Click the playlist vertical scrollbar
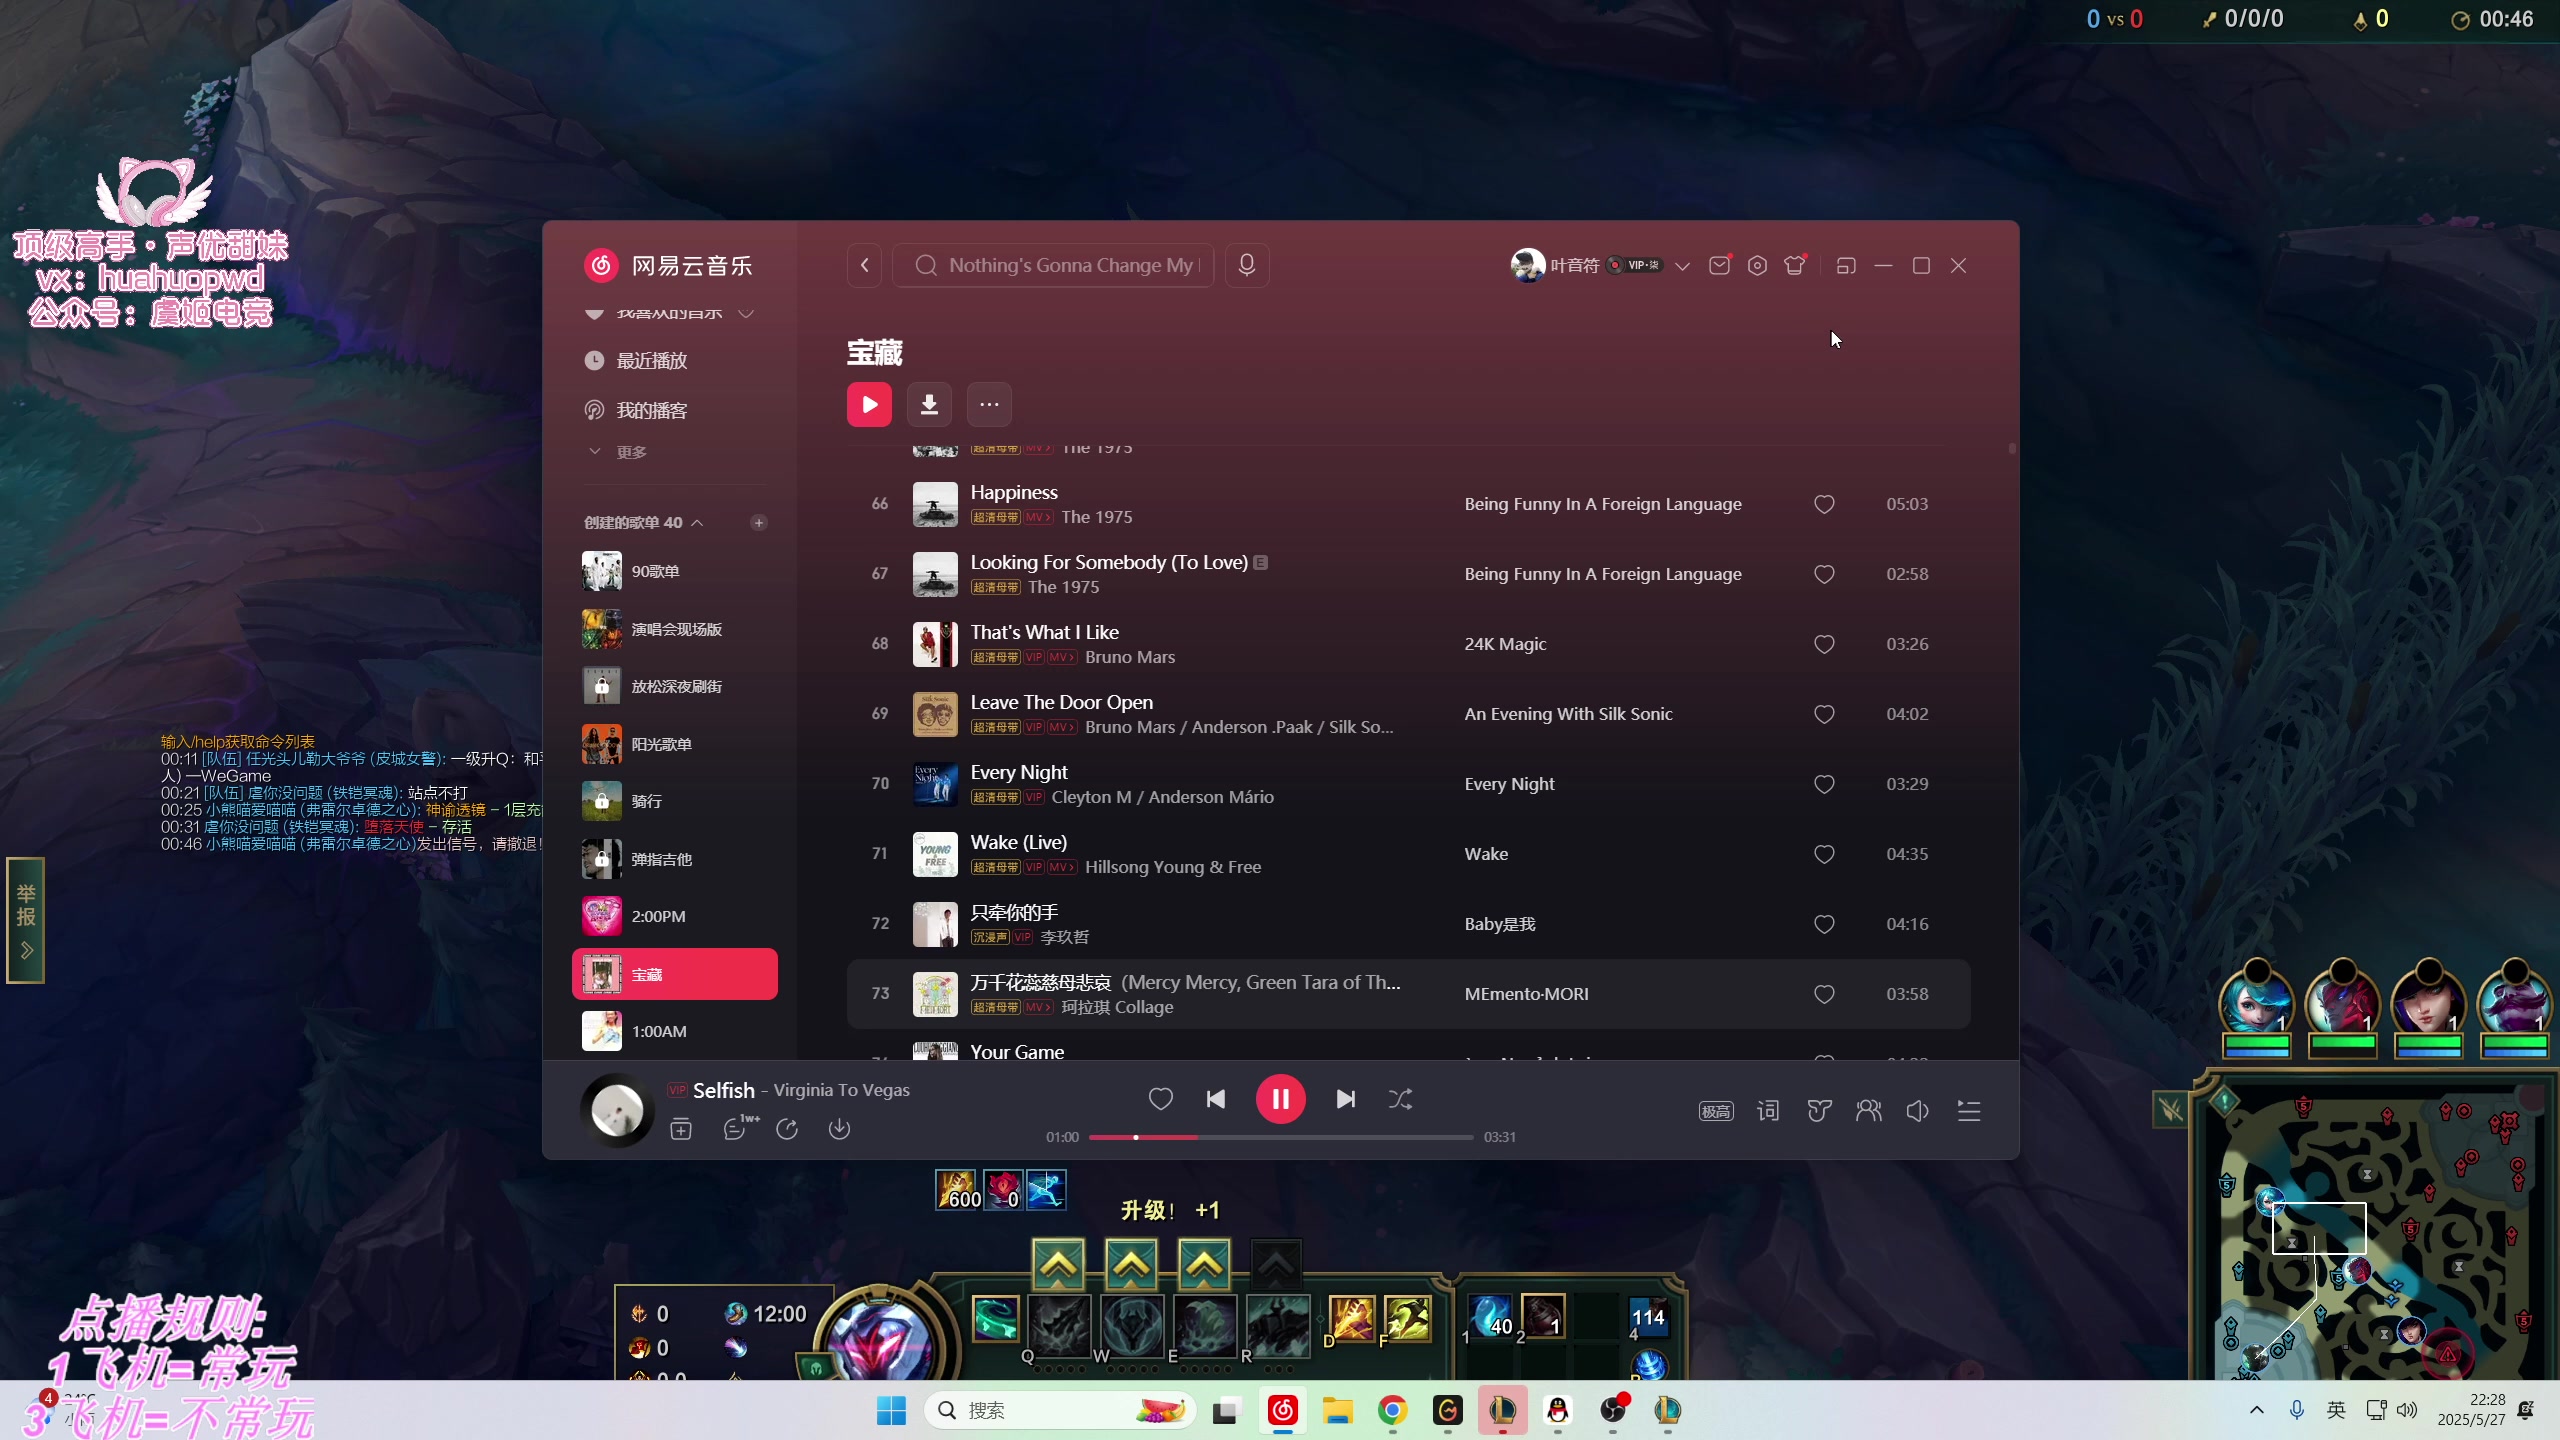This screenshot has width=2560, height=1440. 2012,448
